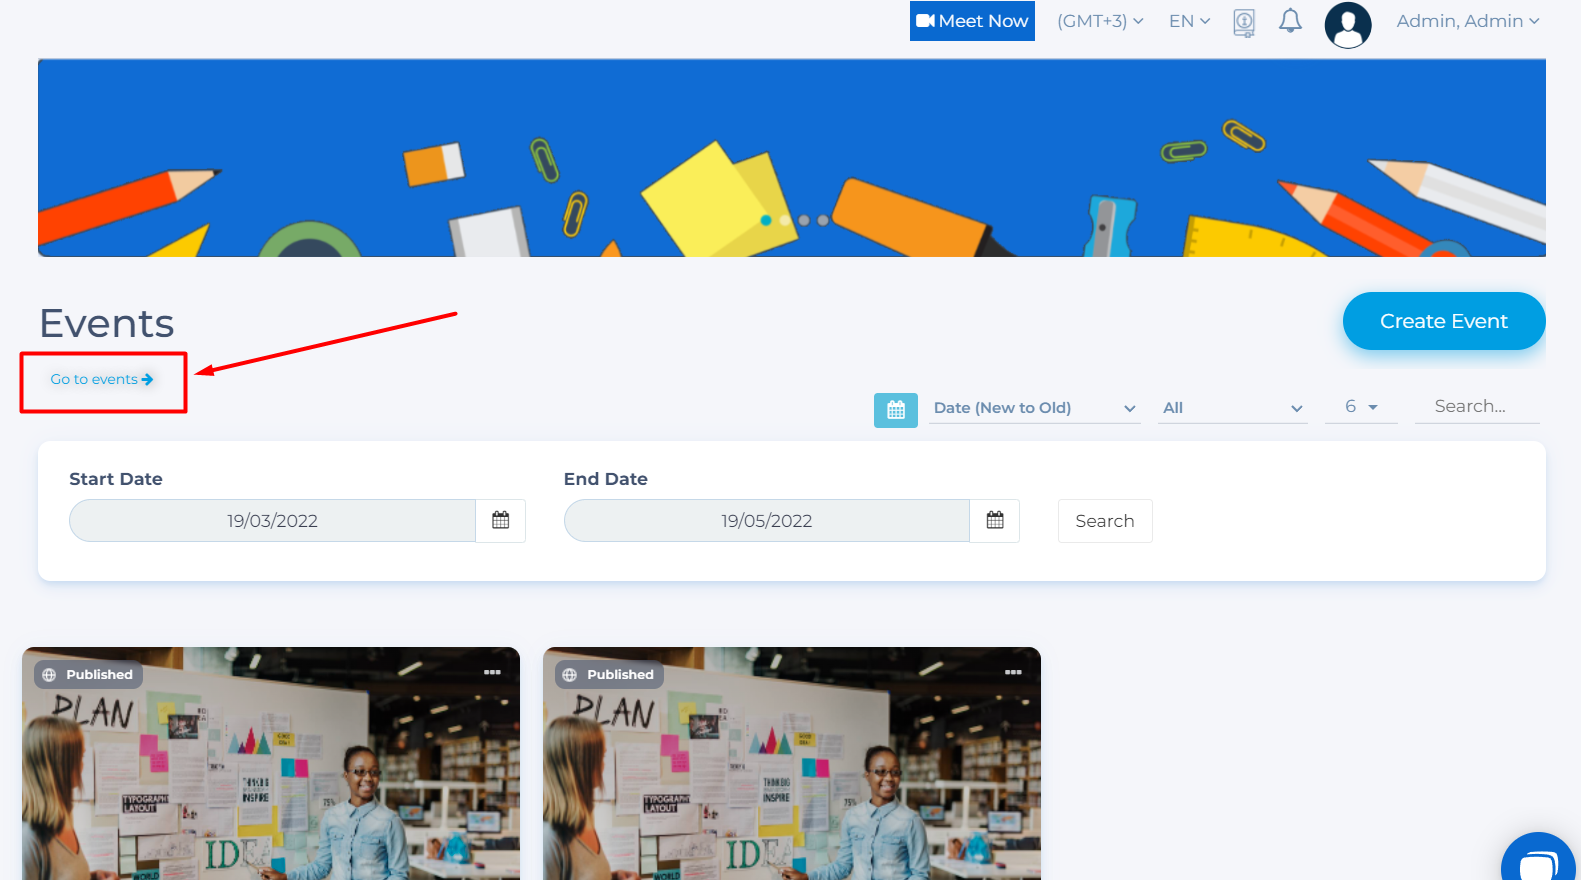Image resolution: width=1581 pixels, height=880 pixels.
Task: Select the first banner carousel dot
Action: pyautogui.click(x=766, y=220)
